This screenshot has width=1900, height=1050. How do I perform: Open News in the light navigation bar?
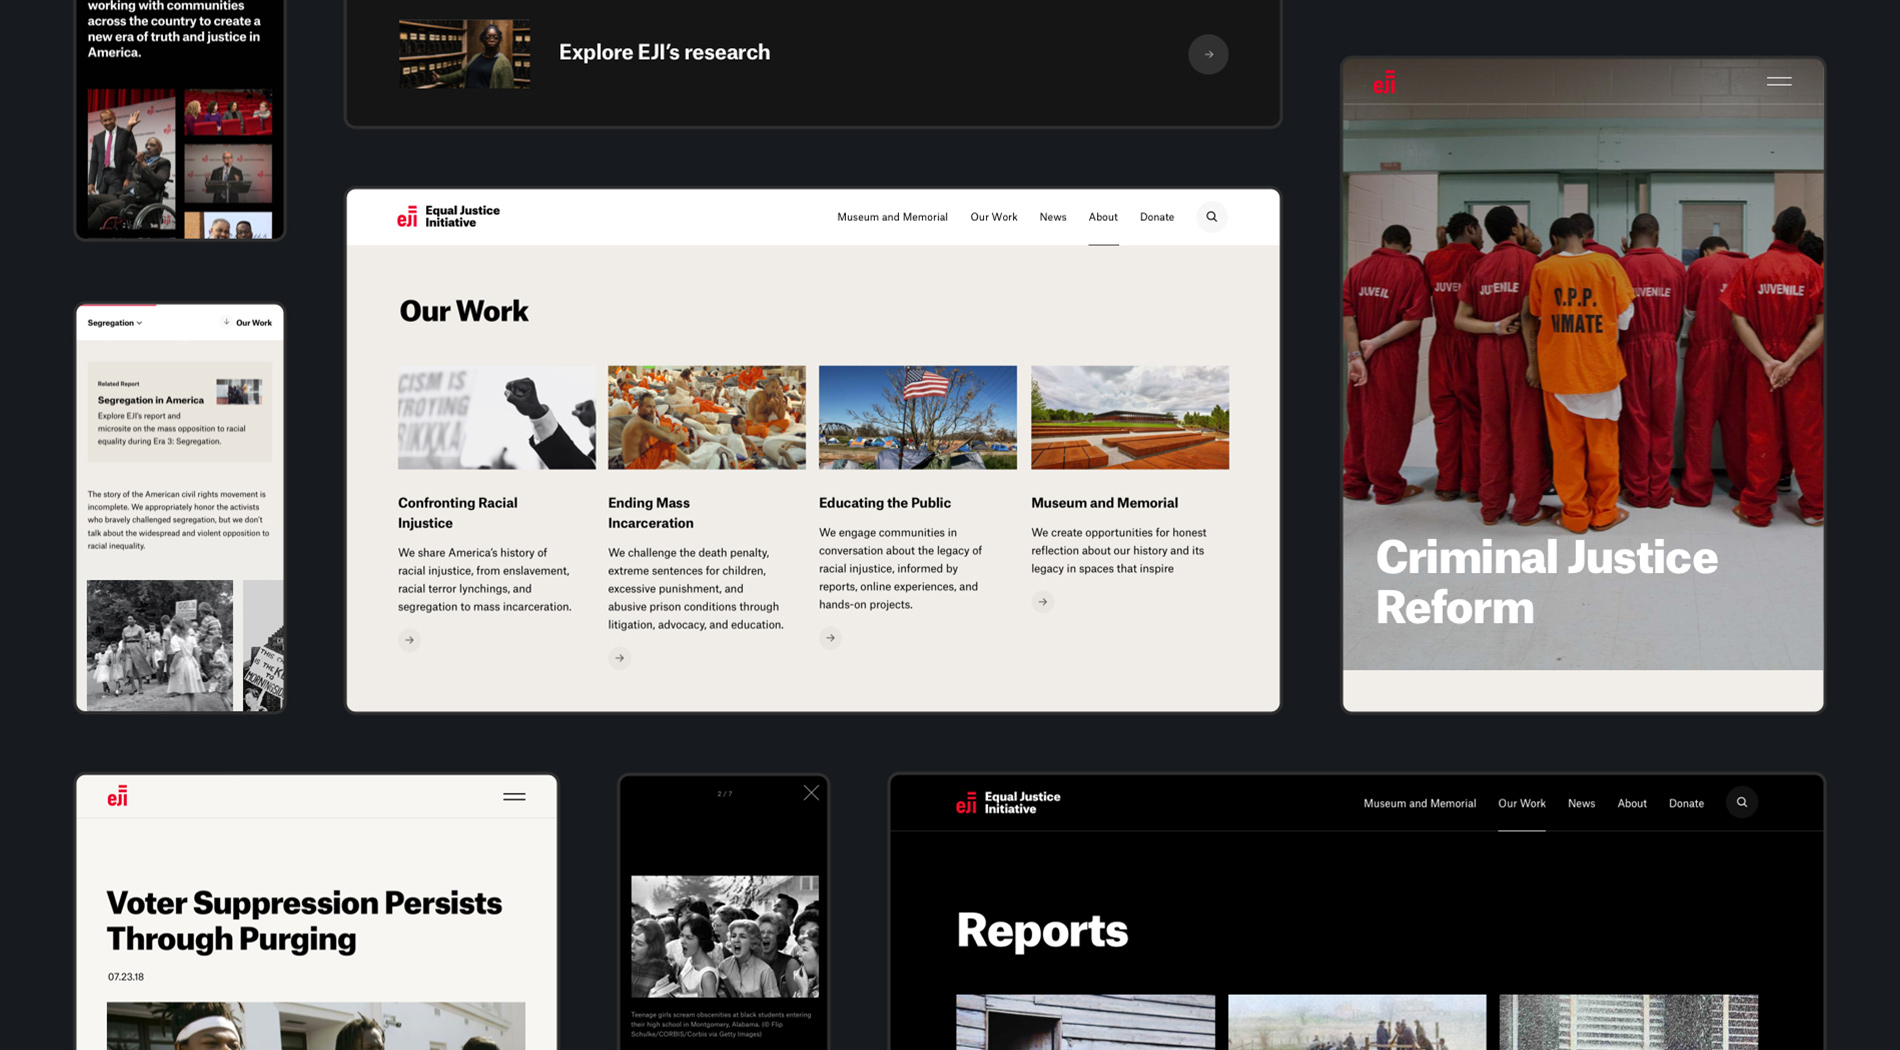(1052, 217)
